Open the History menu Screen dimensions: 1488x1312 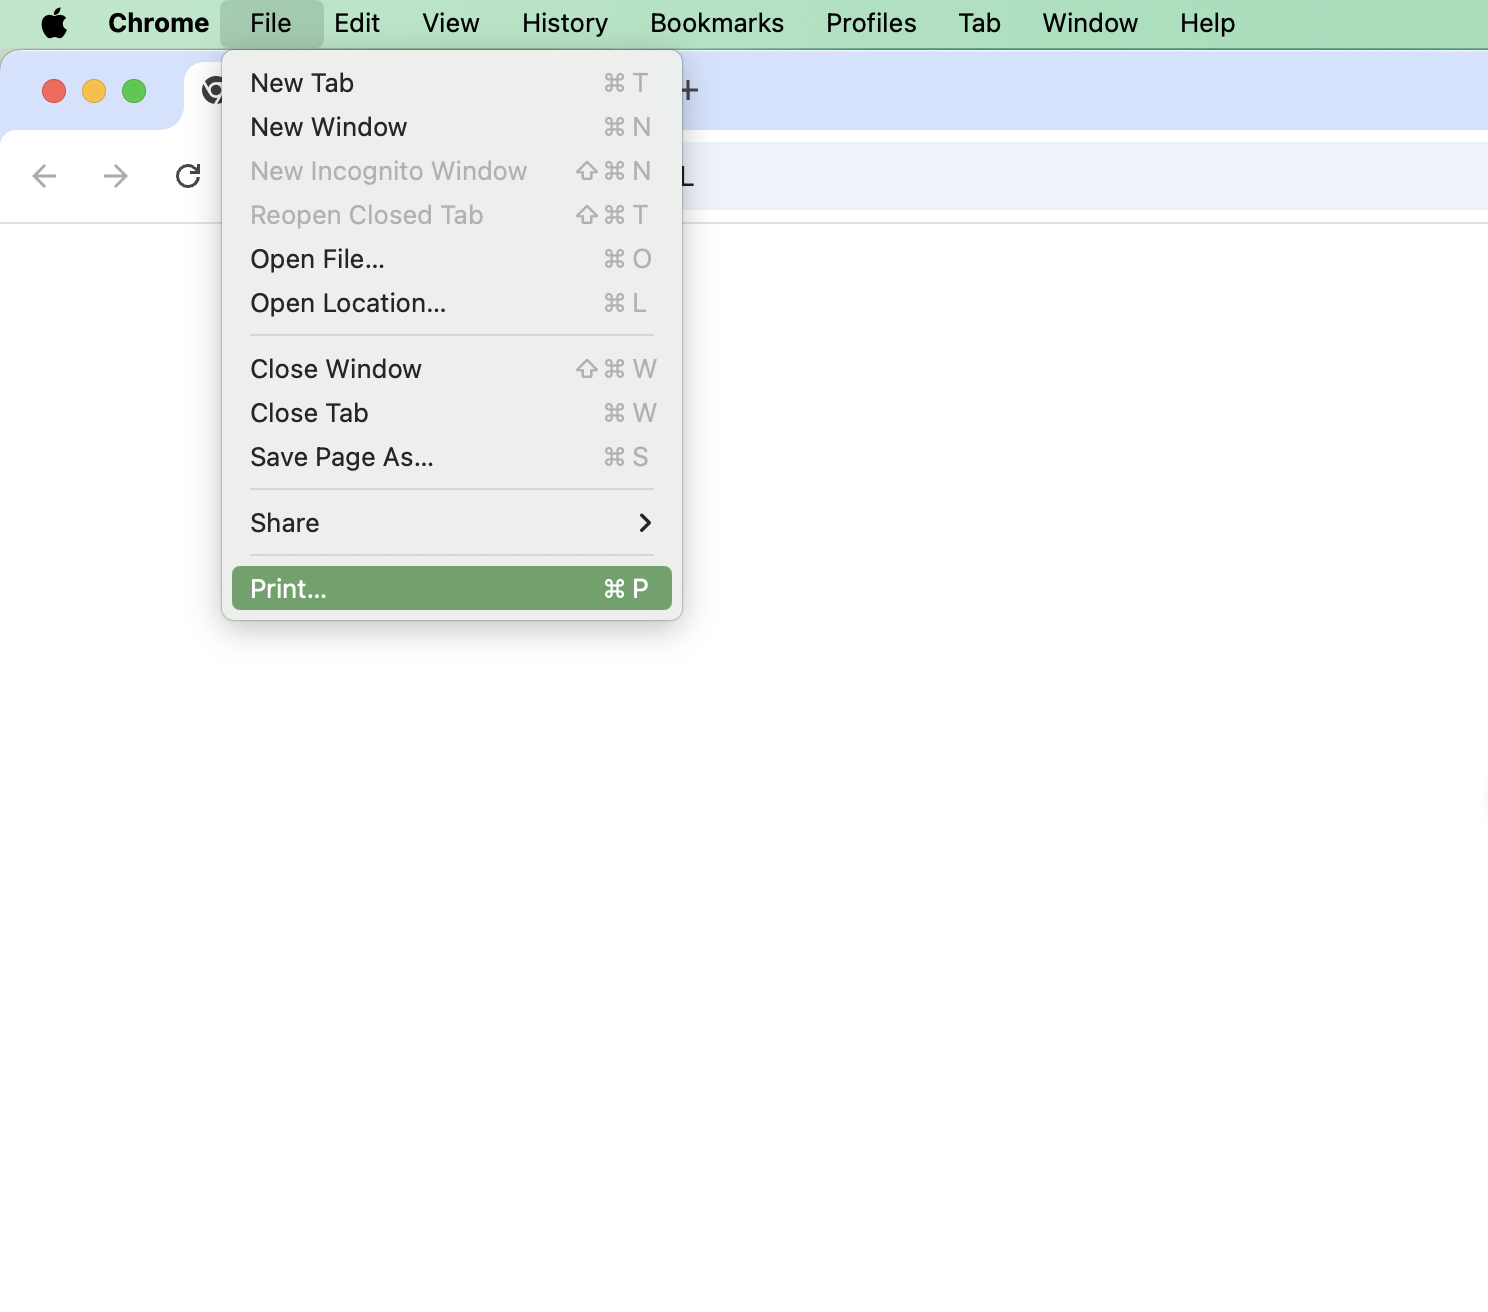coord(564,23)
